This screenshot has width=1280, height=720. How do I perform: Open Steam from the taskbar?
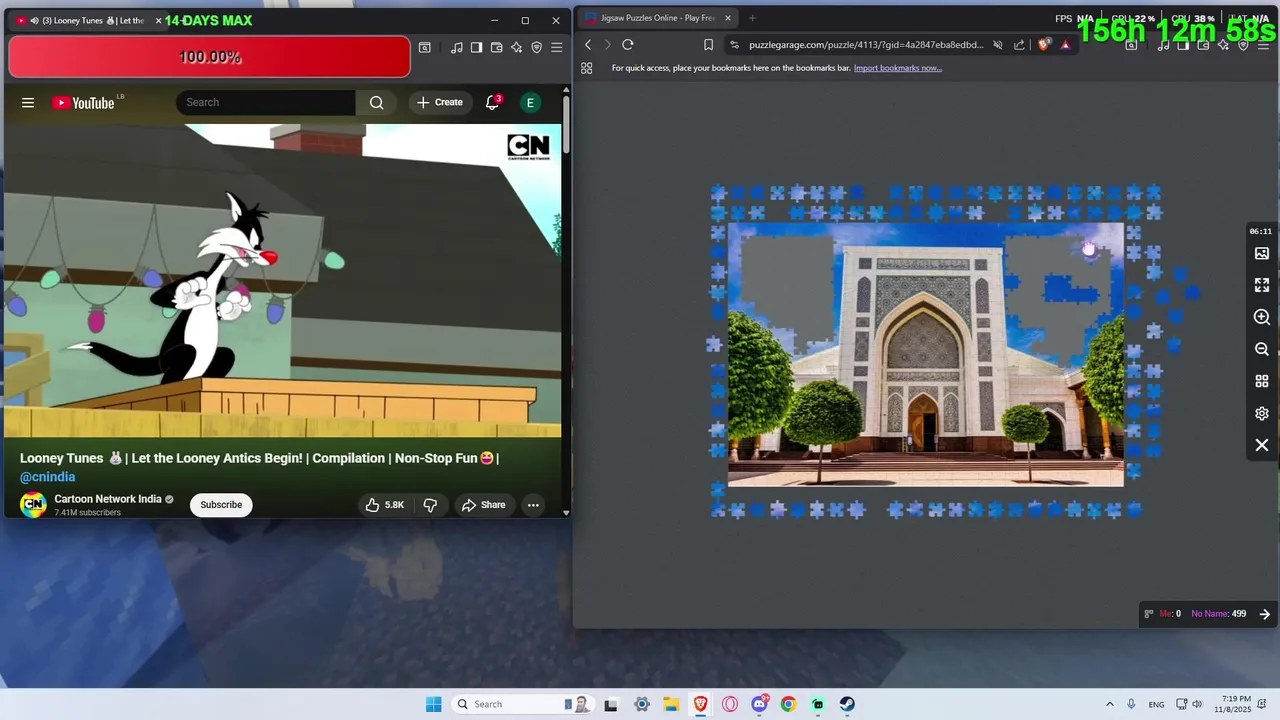point(847,704)
